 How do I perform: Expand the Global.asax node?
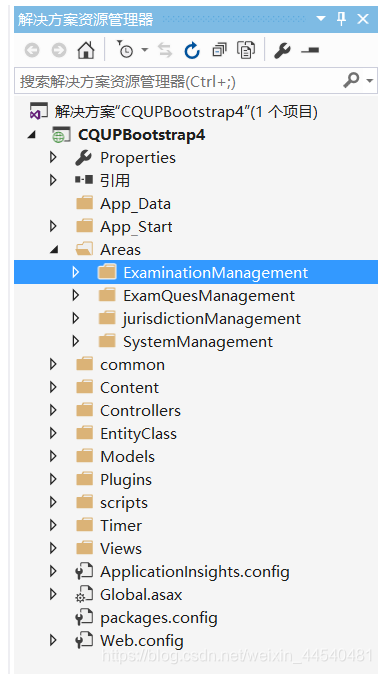click(53, 594)
